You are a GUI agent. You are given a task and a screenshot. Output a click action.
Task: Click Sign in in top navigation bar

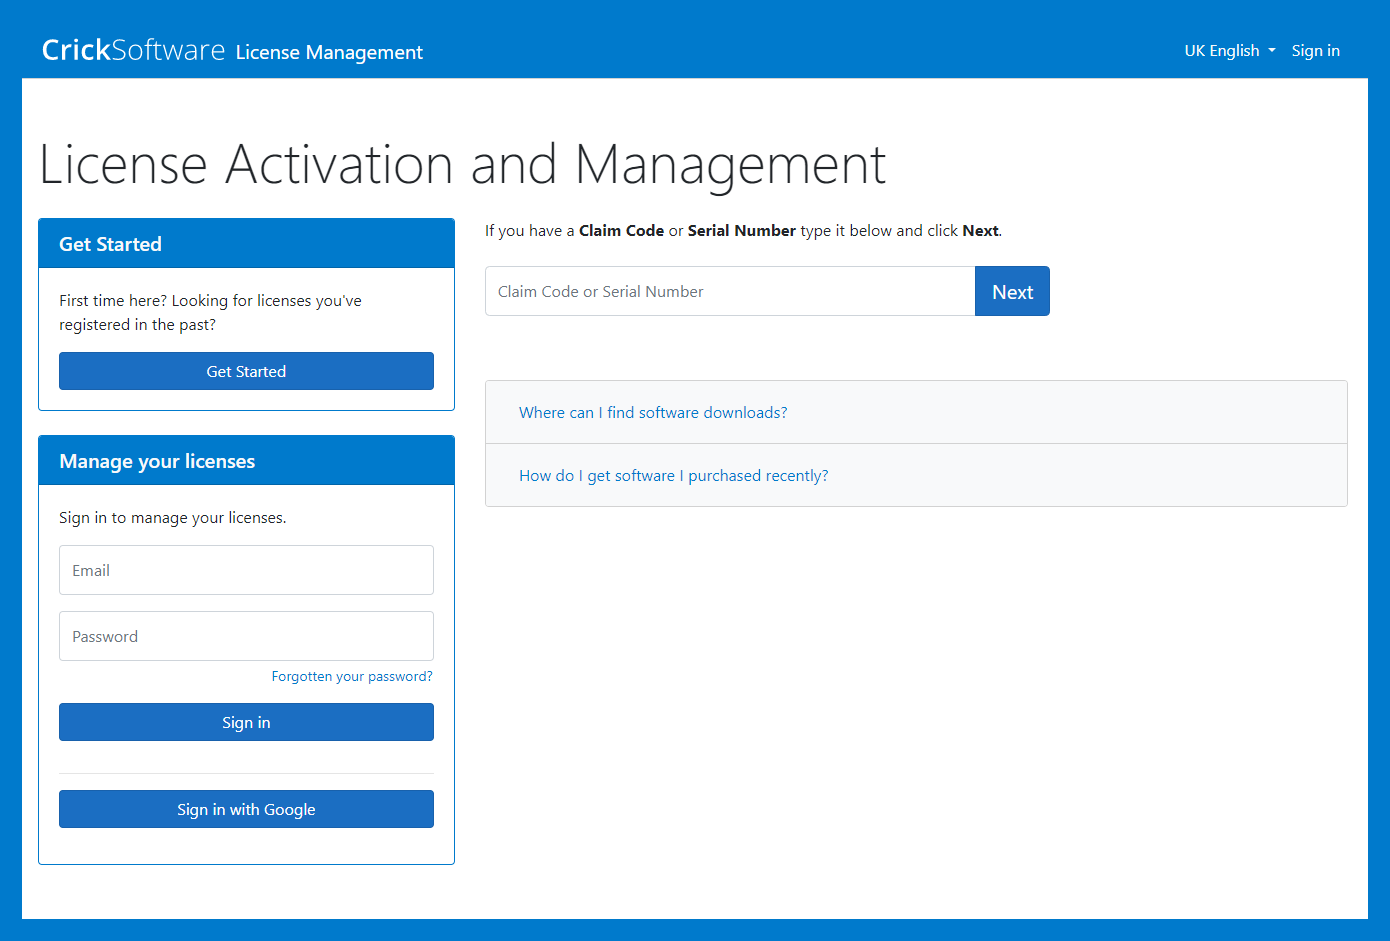(x=1315, y=51)
